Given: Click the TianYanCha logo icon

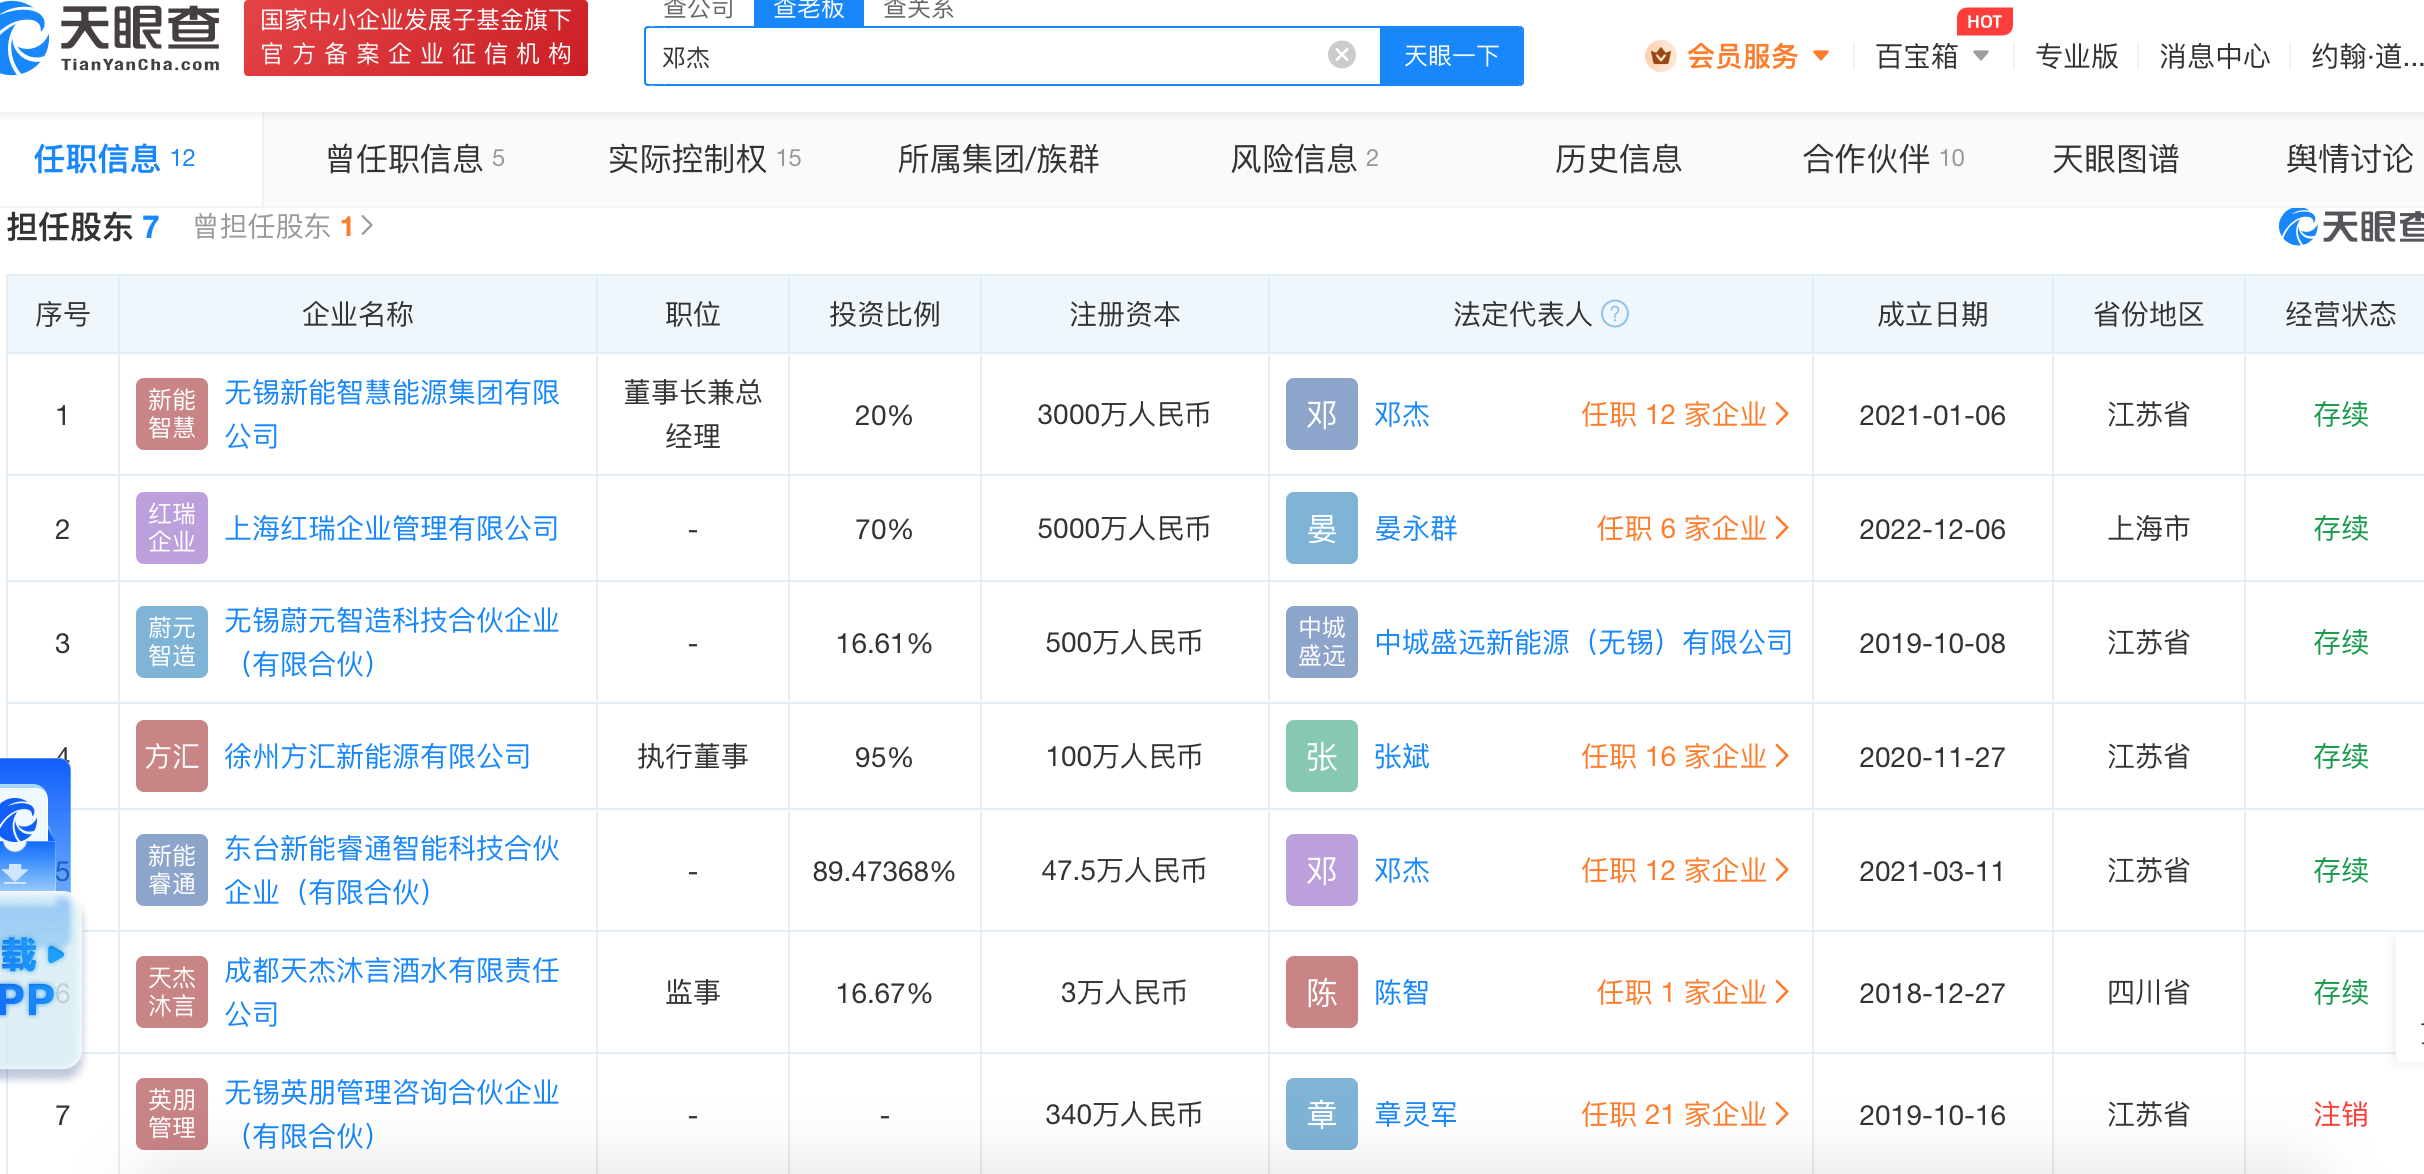Looking at the screenshot, I should (x=24, y=38).
